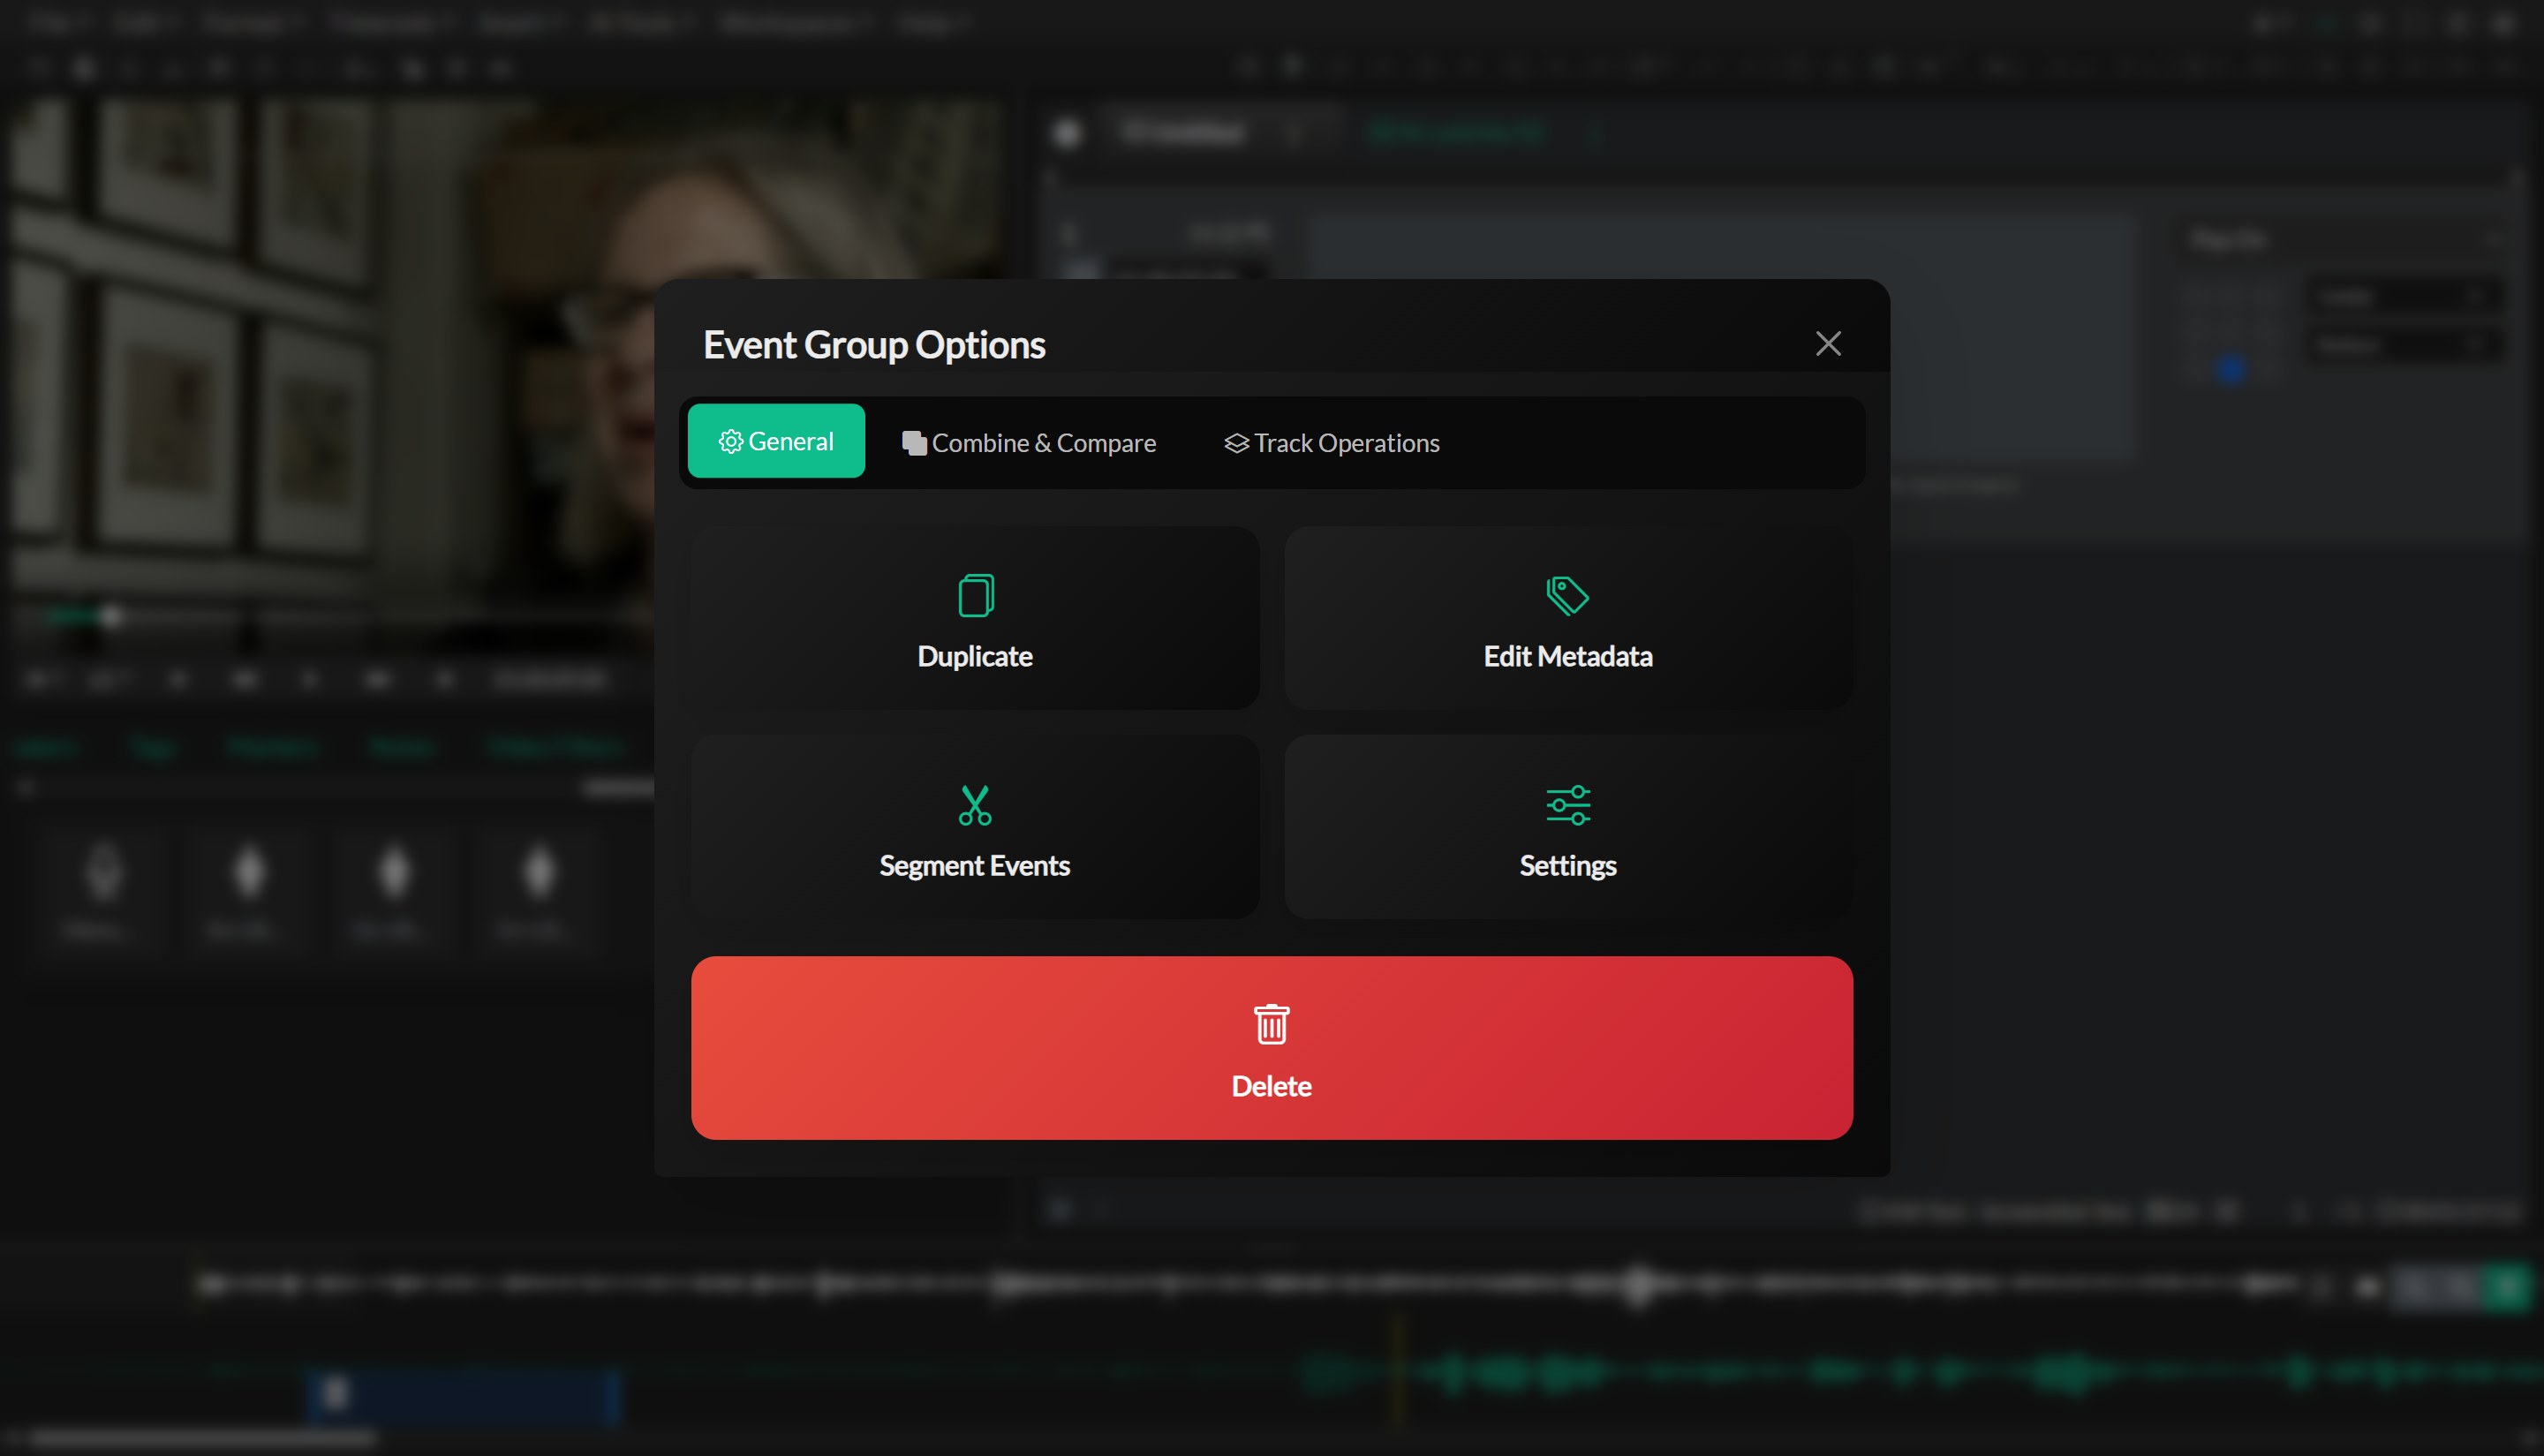2544x1456 pixels.
Task: Click the stacked layers icon beside Track Operations
Action: 1236,442
